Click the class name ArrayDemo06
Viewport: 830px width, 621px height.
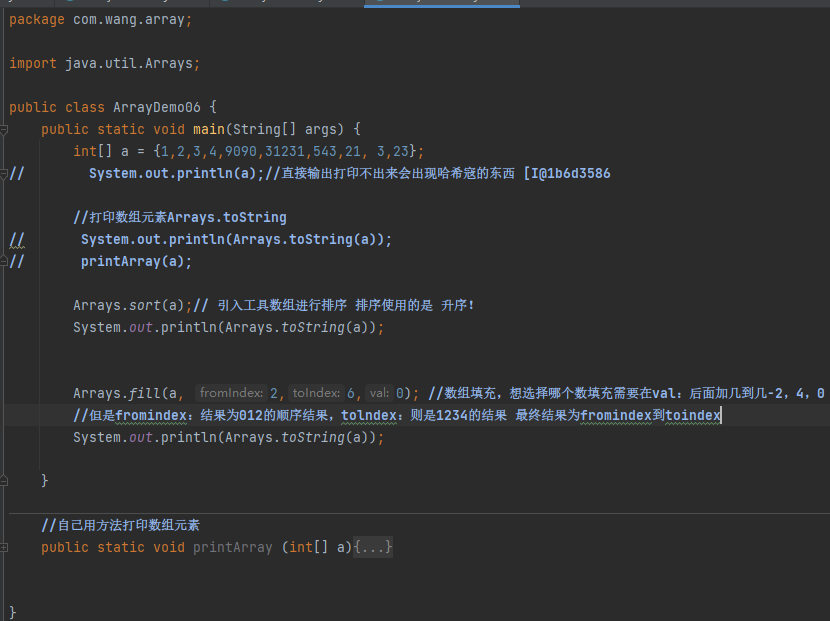160,108
